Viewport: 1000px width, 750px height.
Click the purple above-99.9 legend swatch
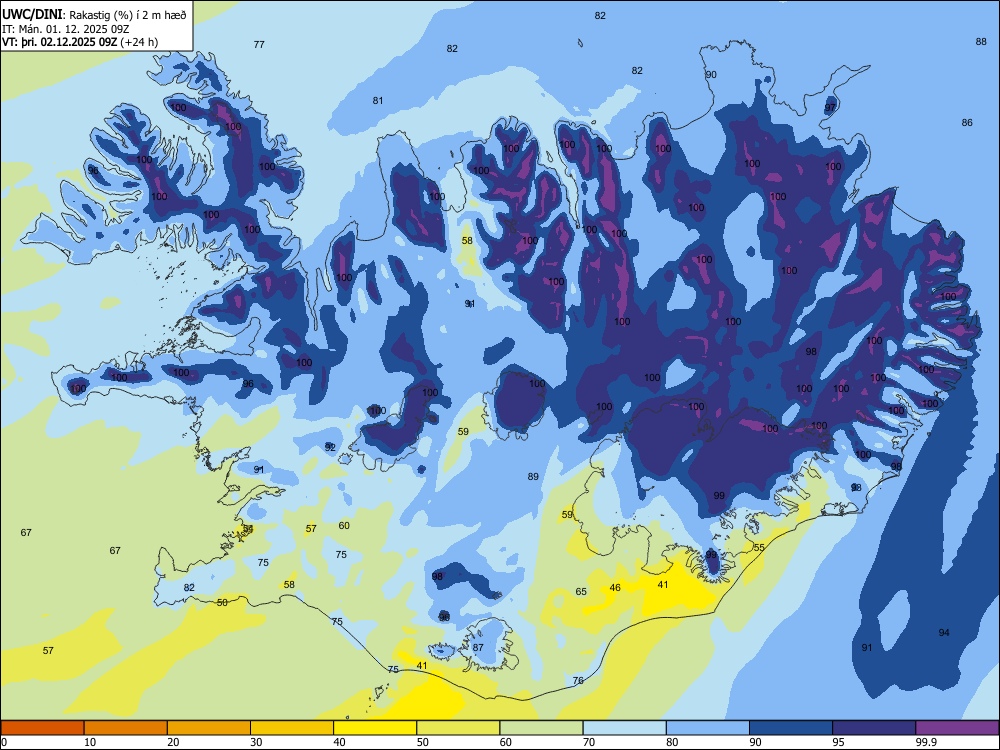click(x=957, y=728)
